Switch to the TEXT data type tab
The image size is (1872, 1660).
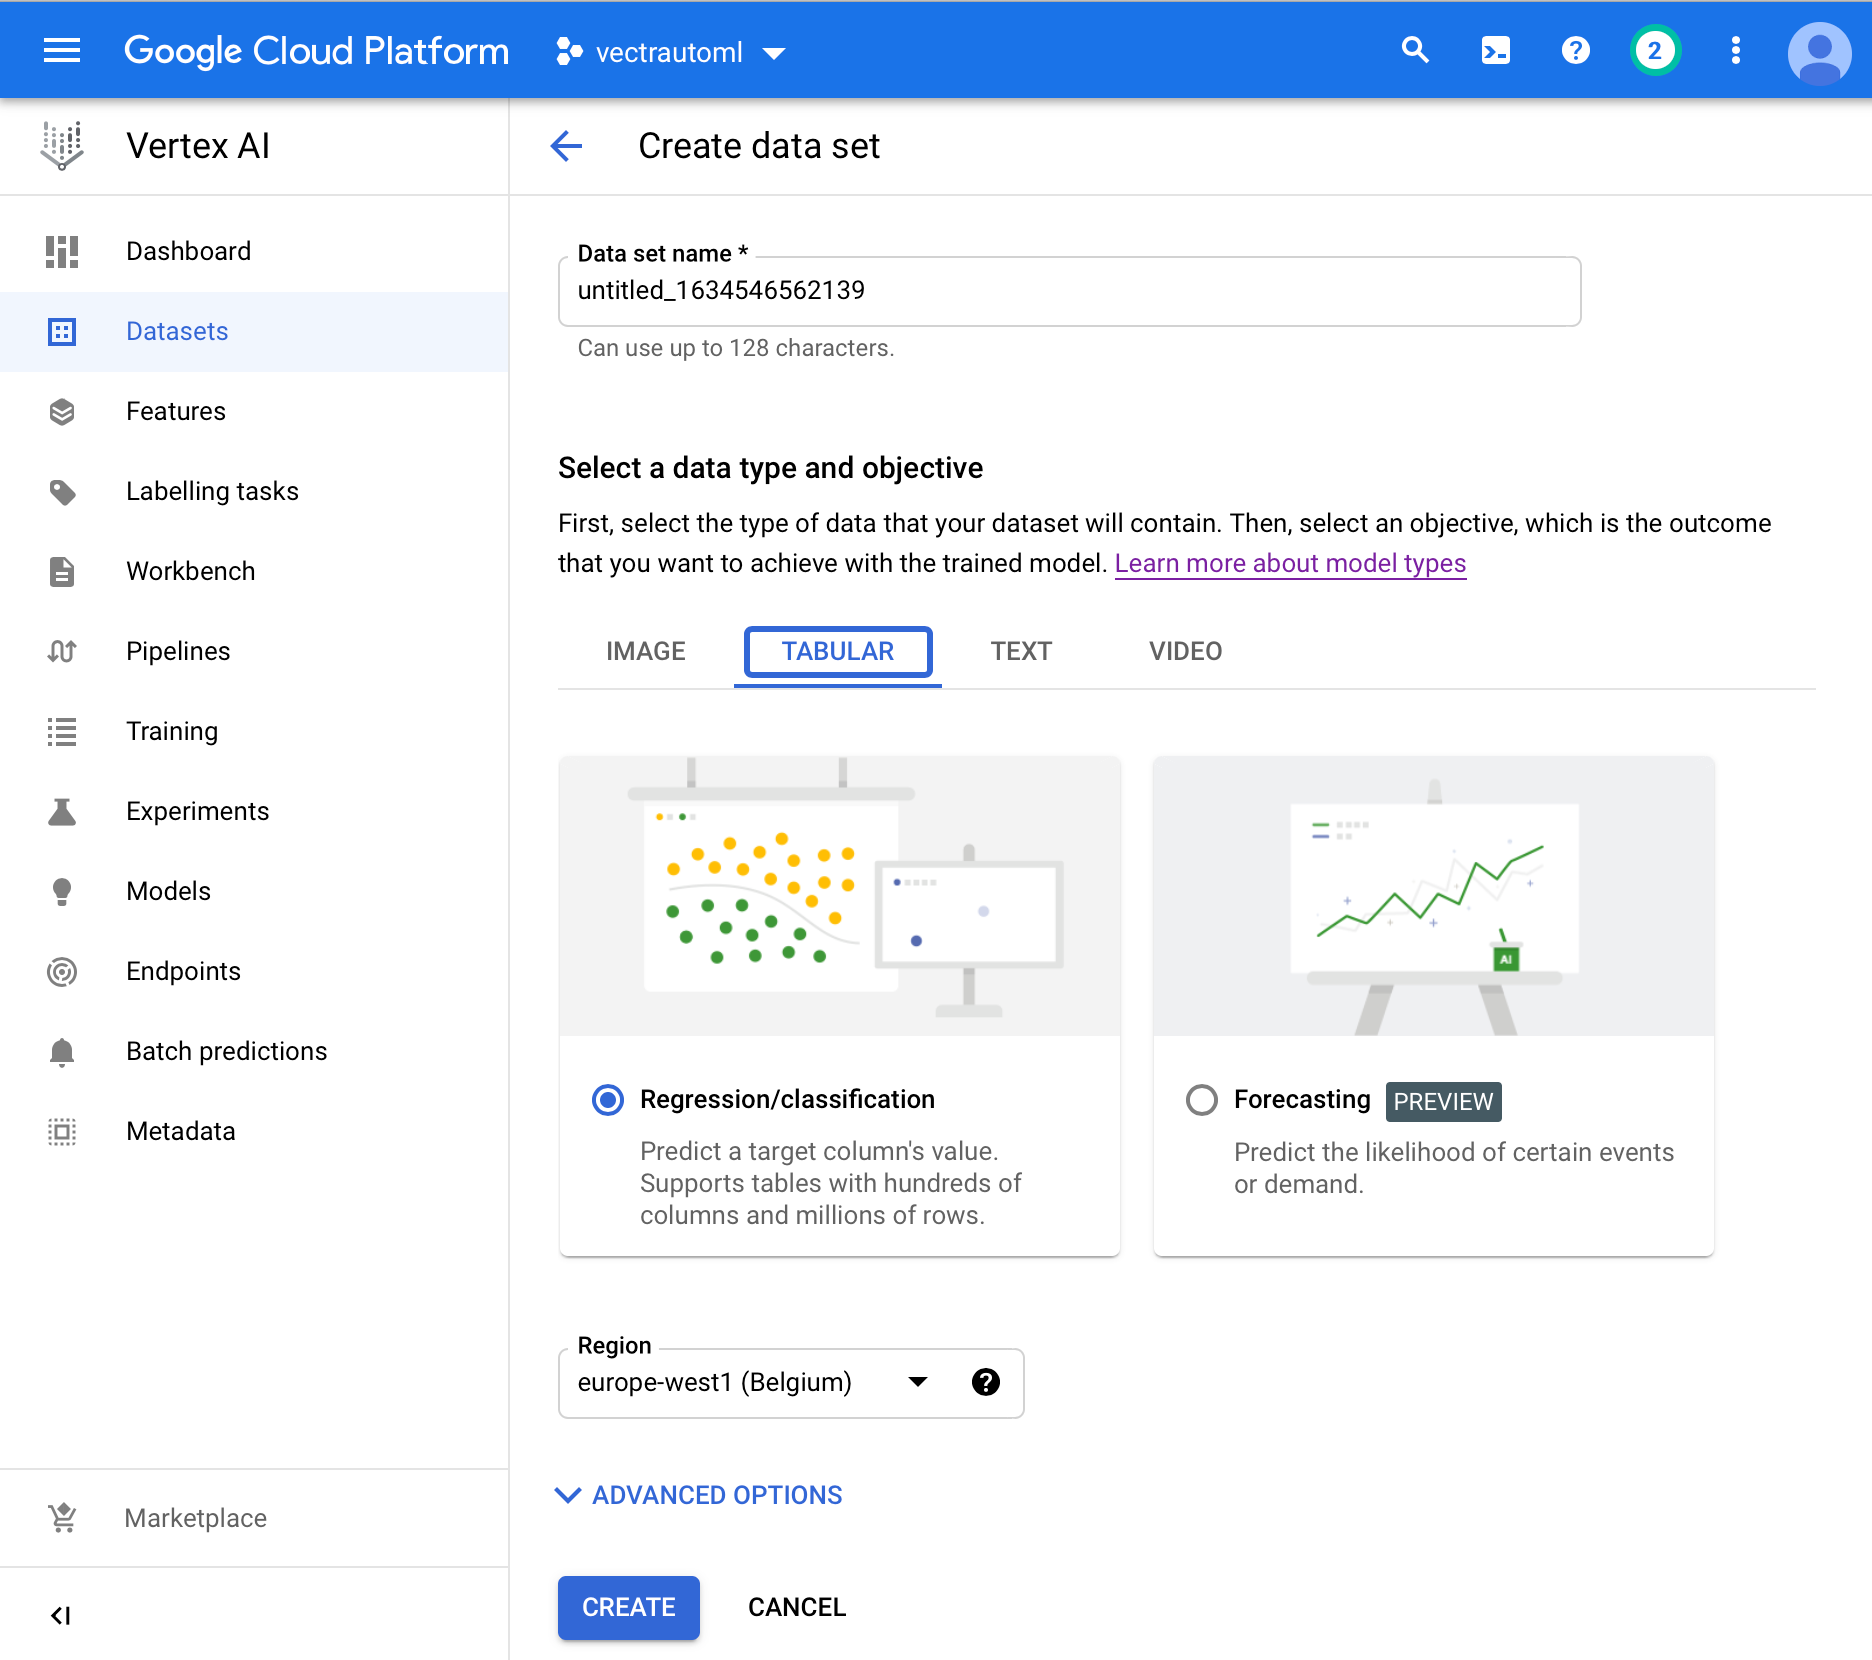(x=1021, y=651)
